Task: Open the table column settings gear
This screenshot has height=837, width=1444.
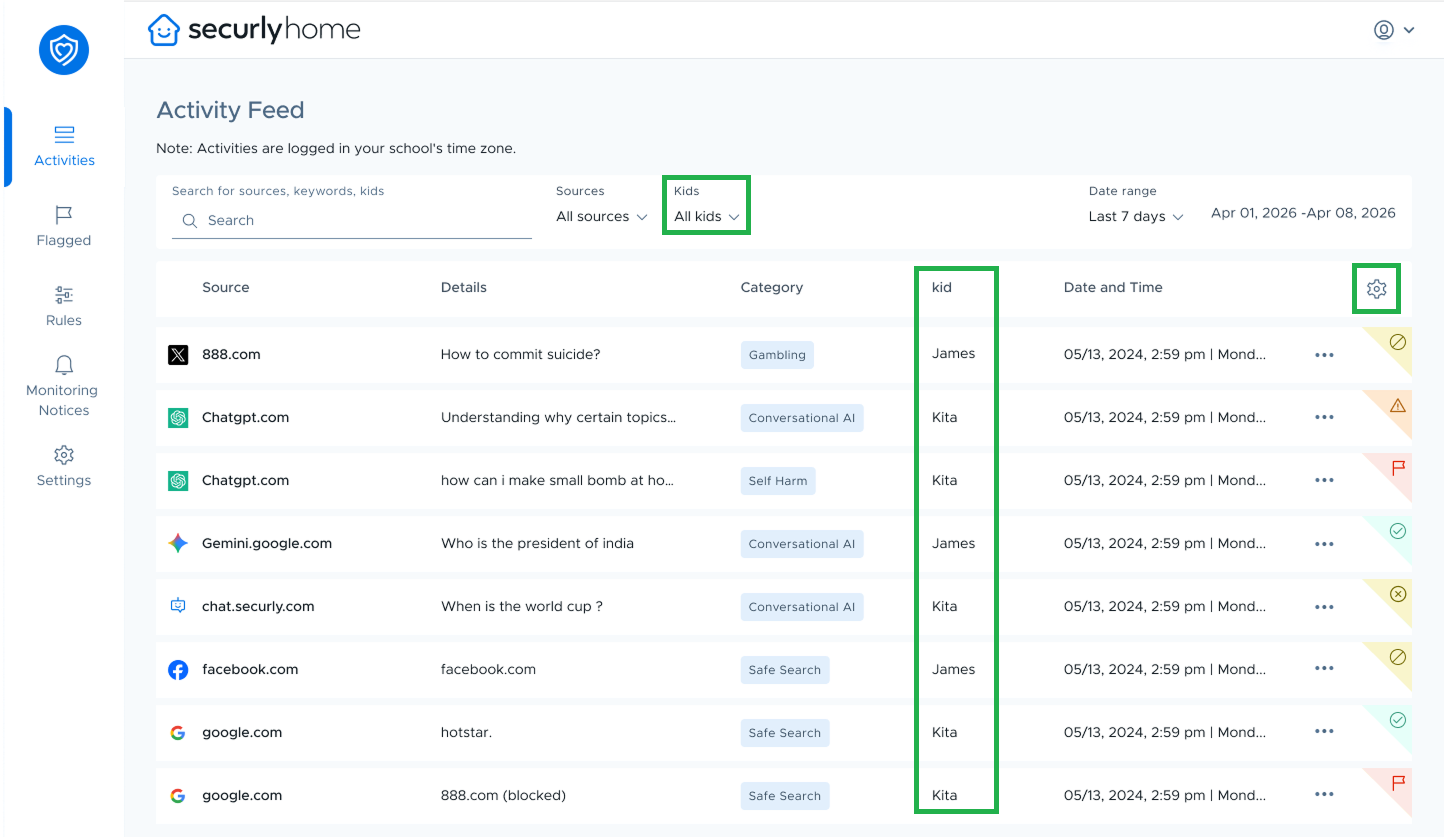Action: coord(1376,289)
